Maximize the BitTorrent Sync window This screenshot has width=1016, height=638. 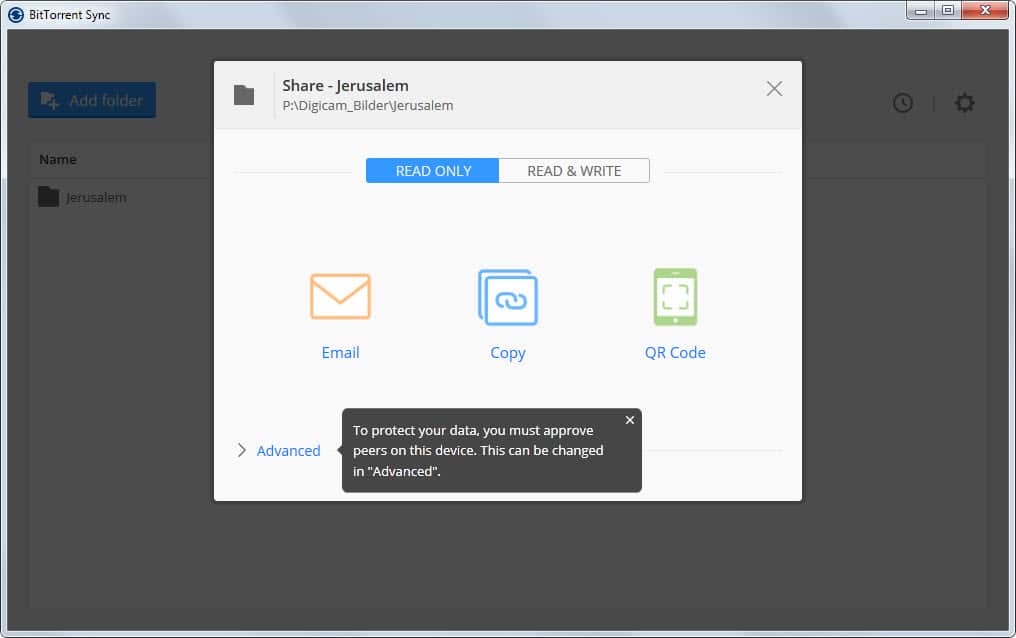click(948, 10)
